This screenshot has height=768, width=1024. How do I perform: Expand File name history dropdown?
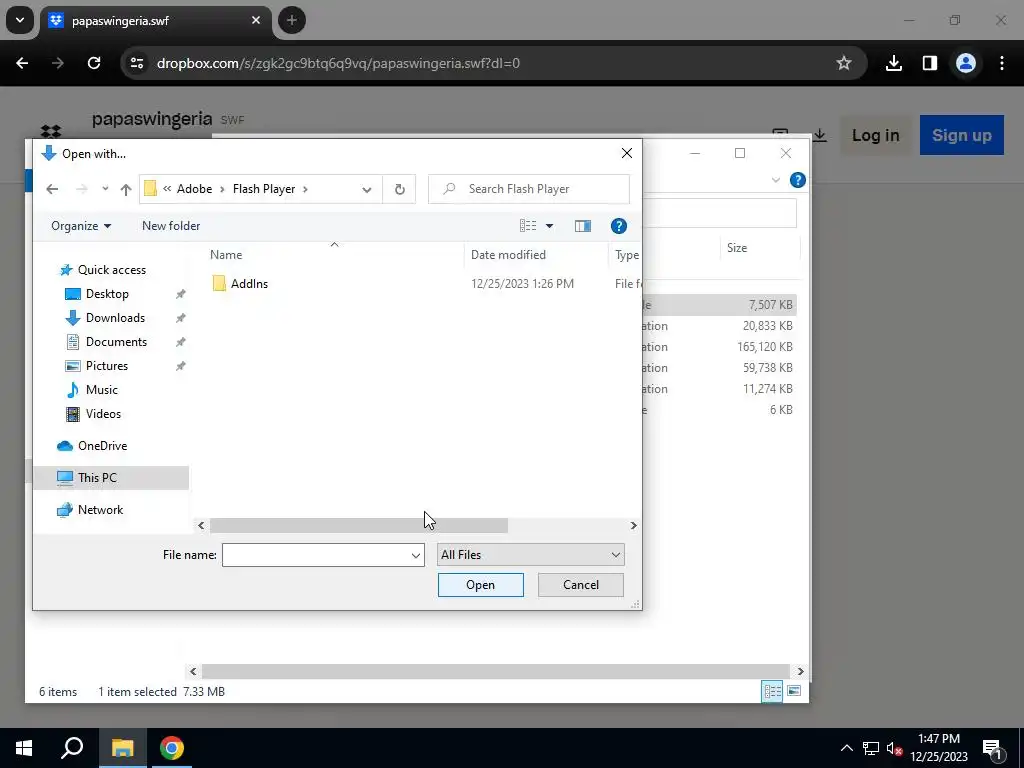415,555
